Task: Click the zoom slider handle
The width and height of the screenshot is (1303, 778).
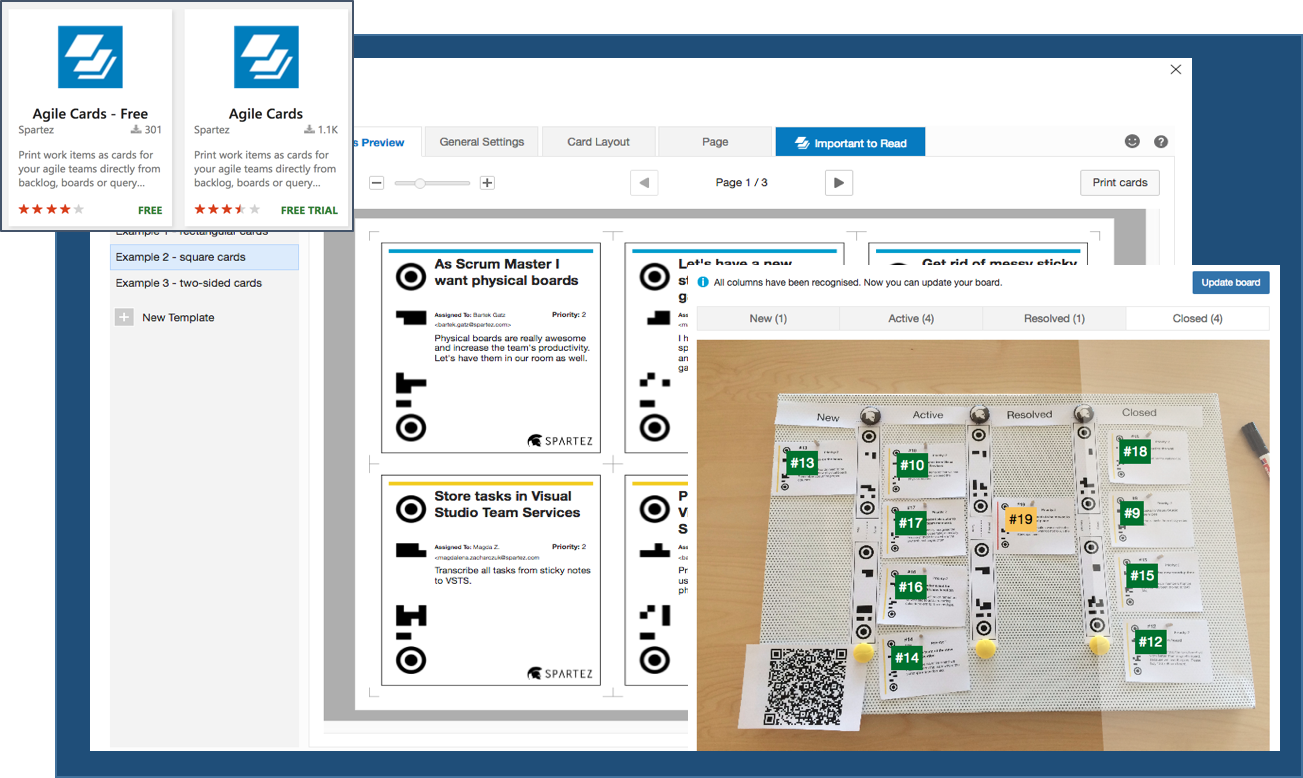Action: point(420,183)
